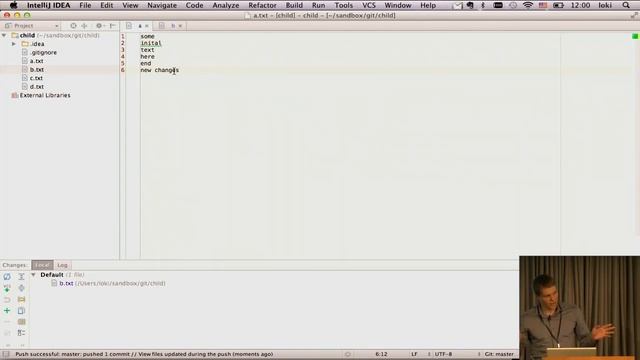Click 'inital' word on line 2
Viewport: 640px width, 360px height.
[151, 43]
